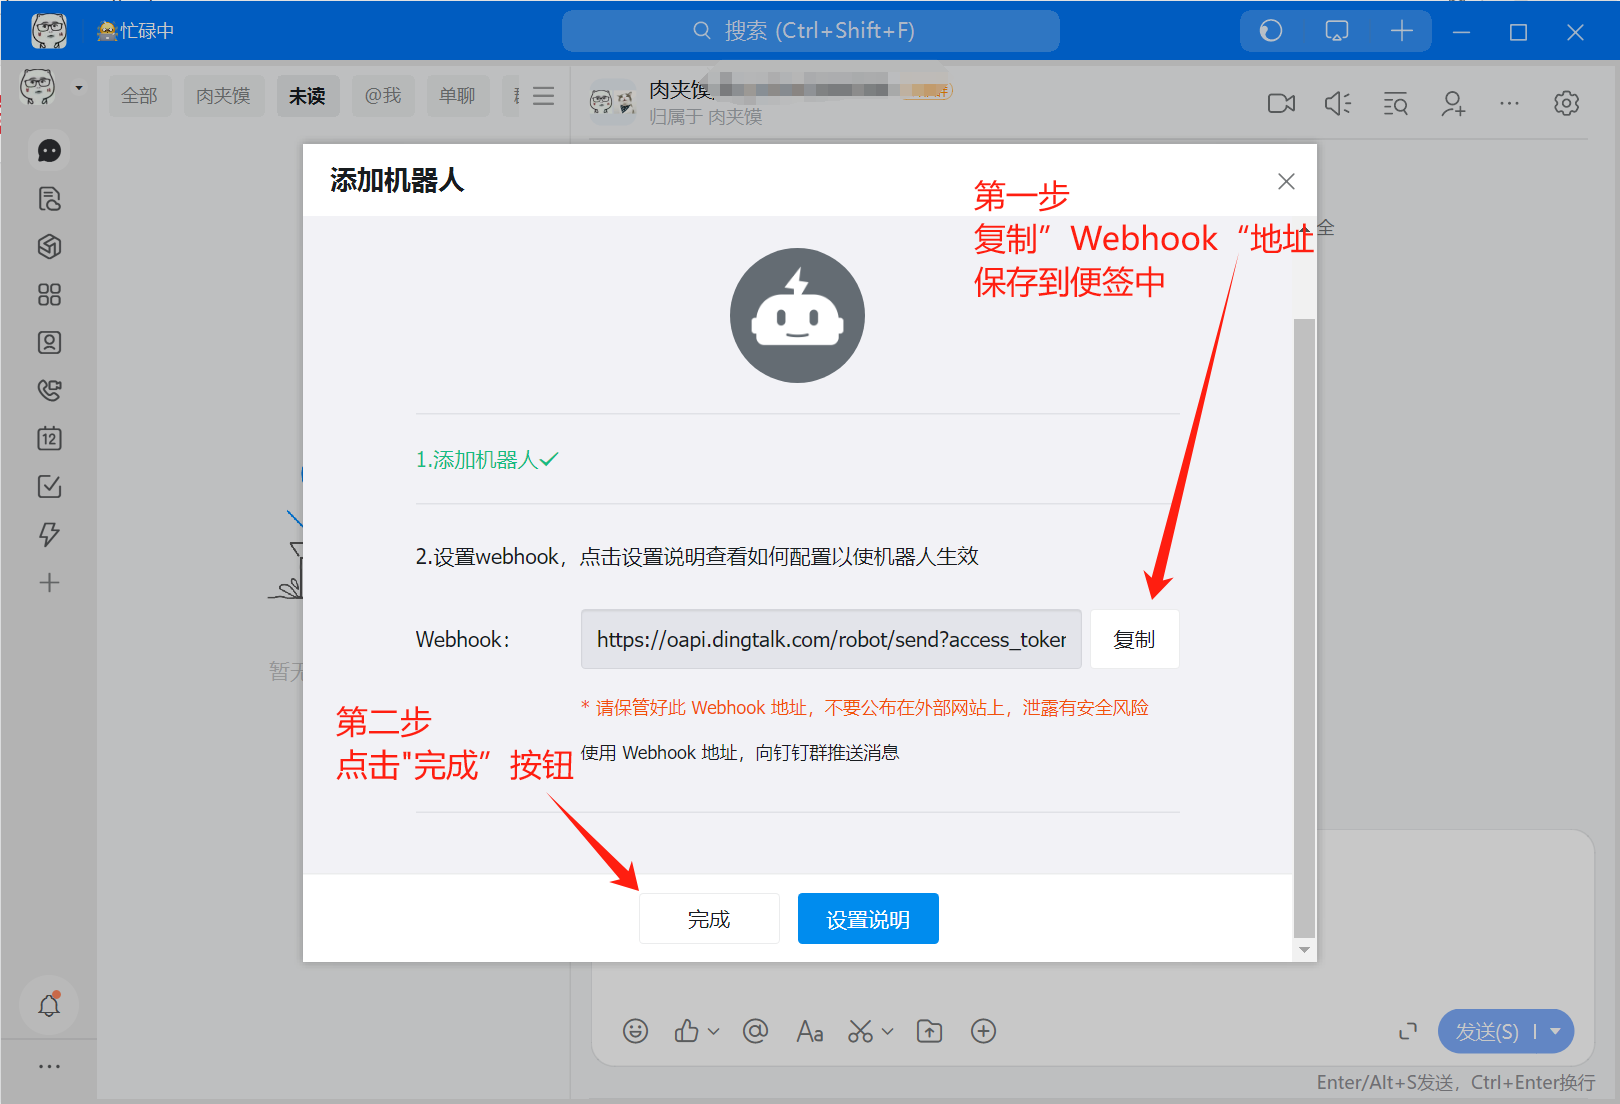Open the notification bell icon

point(49,1005)
